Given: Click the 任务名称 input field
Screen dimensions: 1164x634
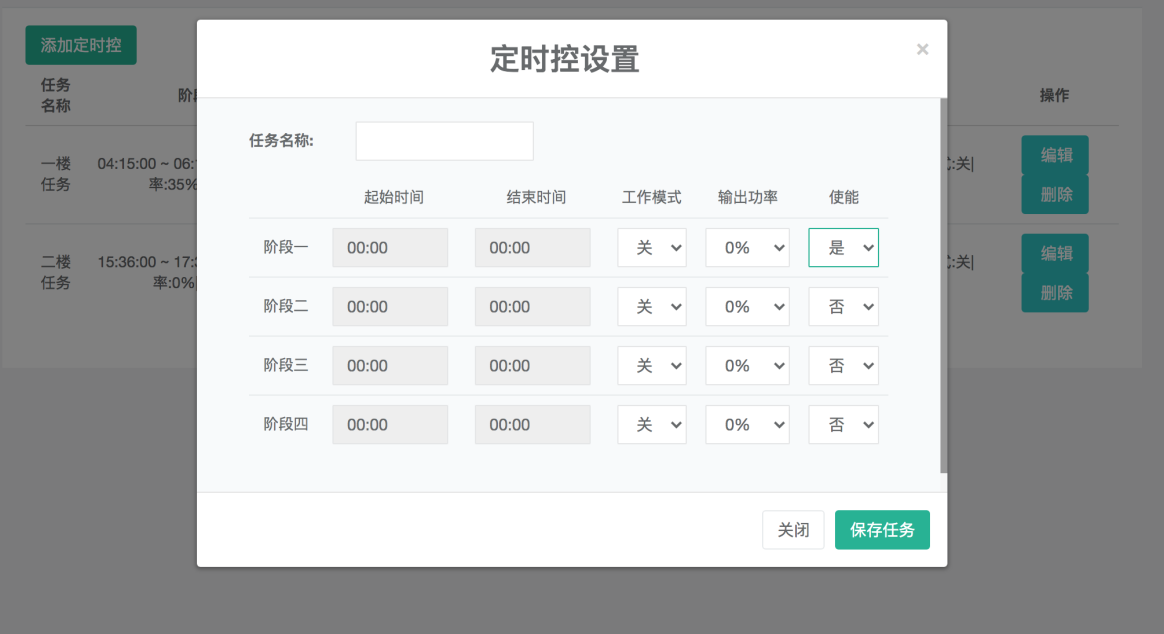Looking at the screenshot, I should pos(445,141).
